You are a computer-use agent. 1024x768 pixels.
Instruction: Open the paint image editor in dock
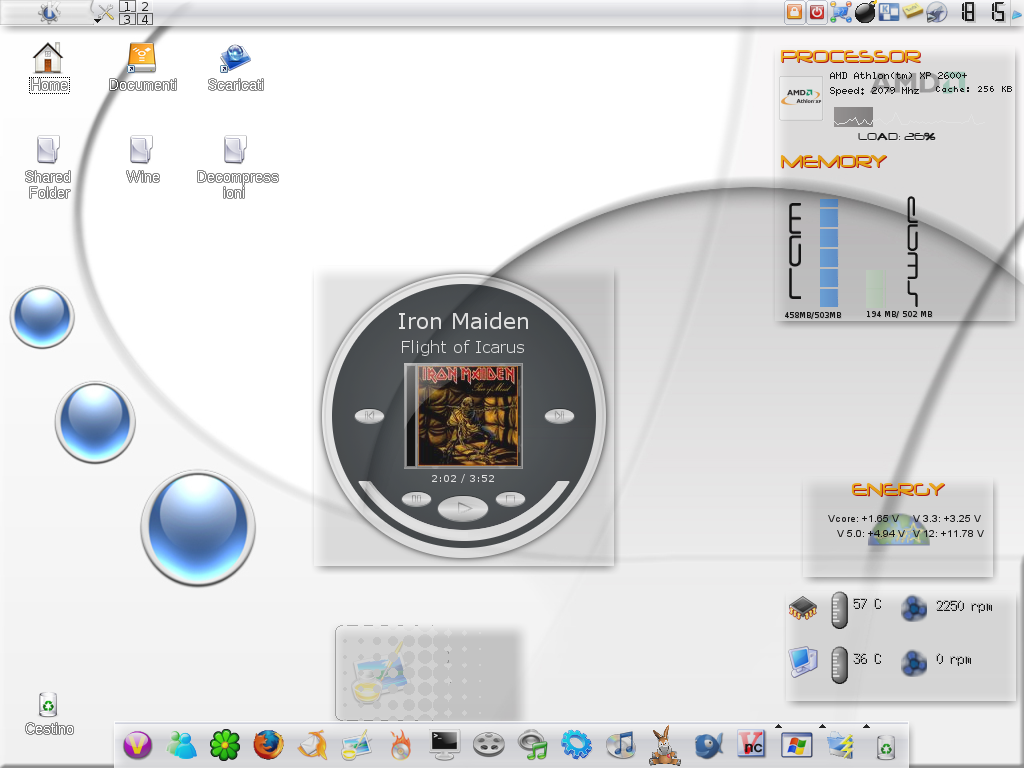tap(357, 745)
